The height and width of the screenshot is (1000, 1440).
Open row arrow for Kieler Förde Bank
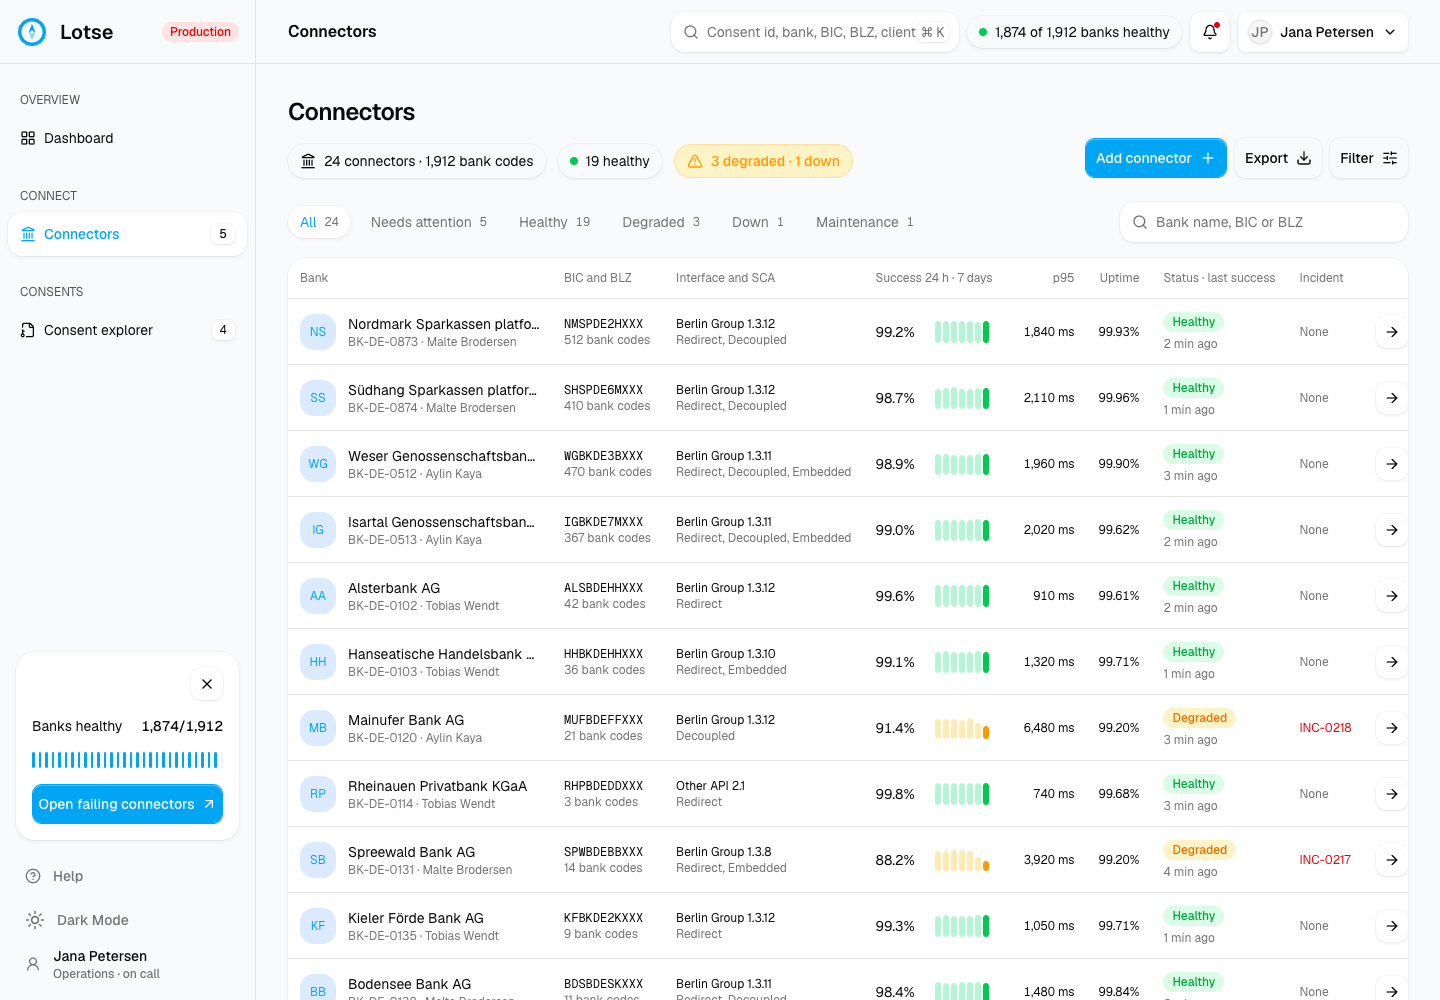(x=1391, y=926)
